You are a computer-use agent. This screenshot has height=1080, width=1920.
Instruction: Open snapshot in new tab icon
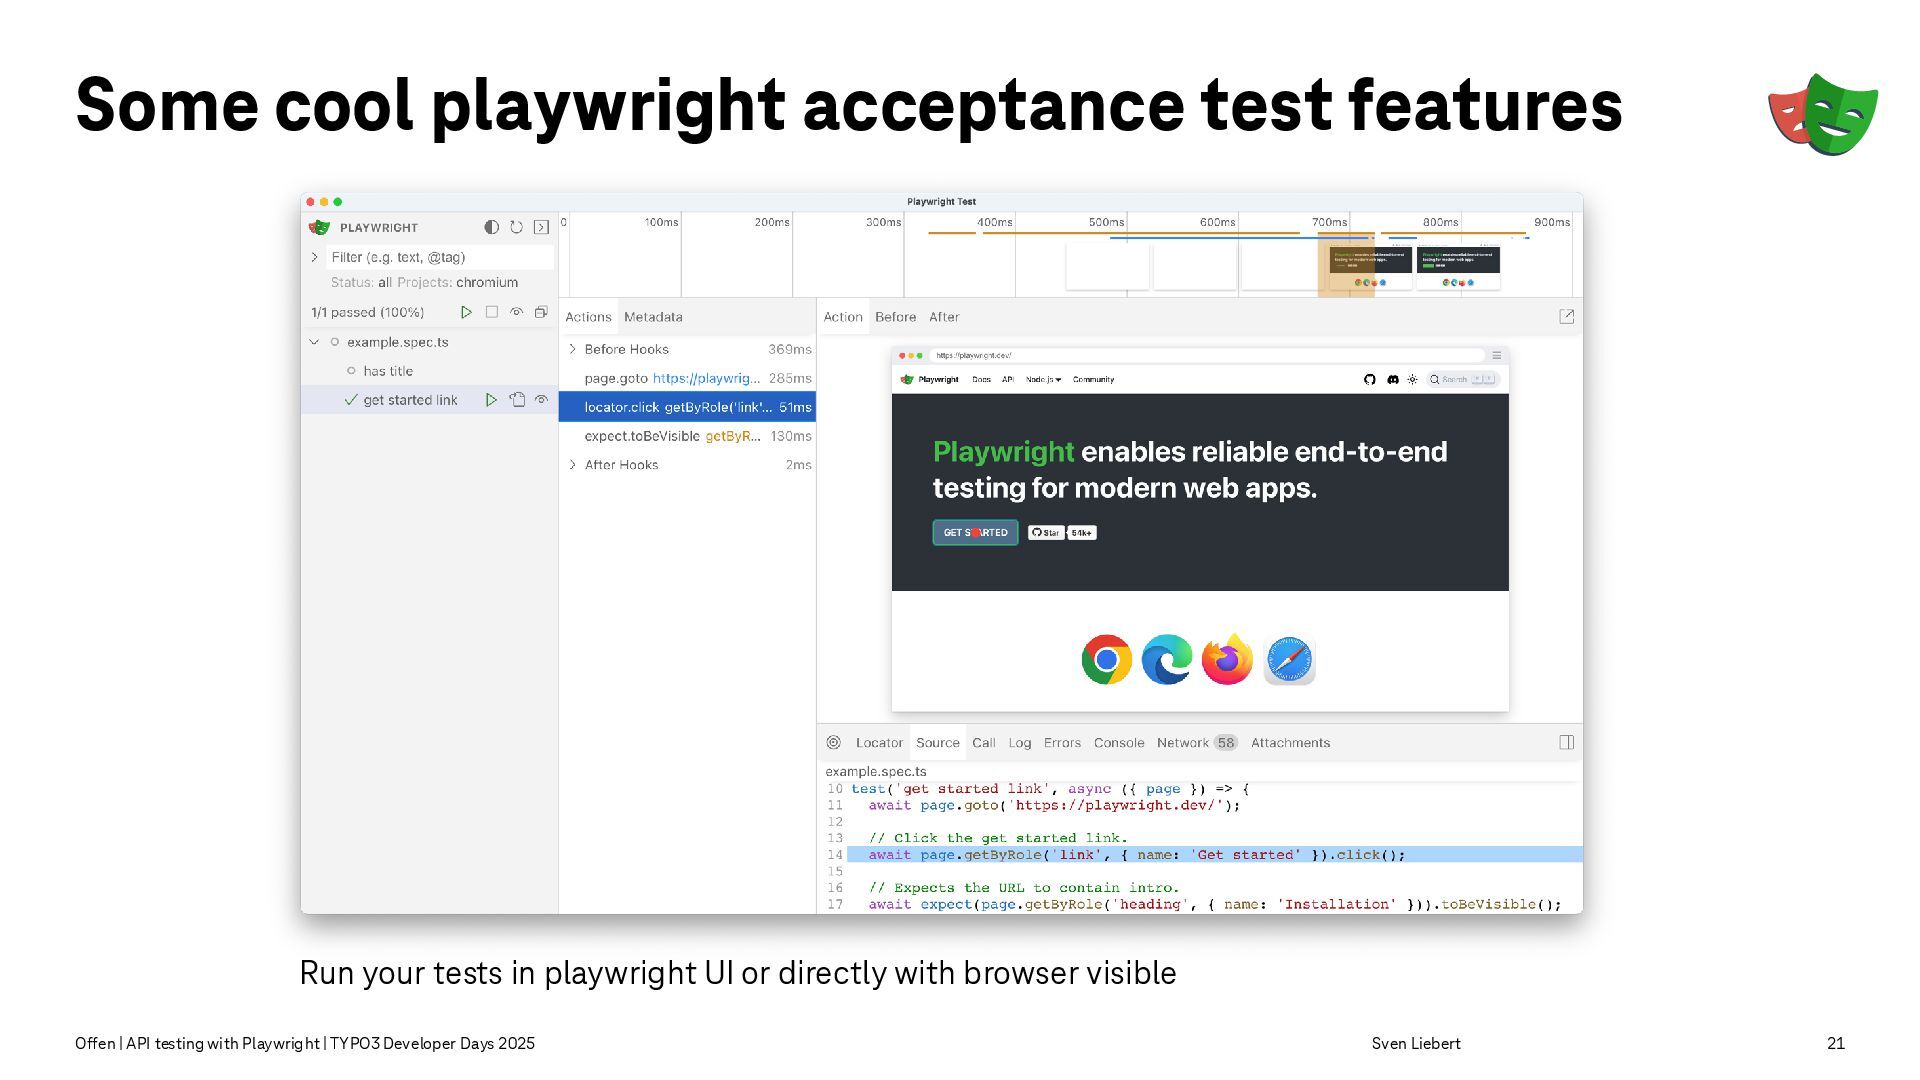1567,316
